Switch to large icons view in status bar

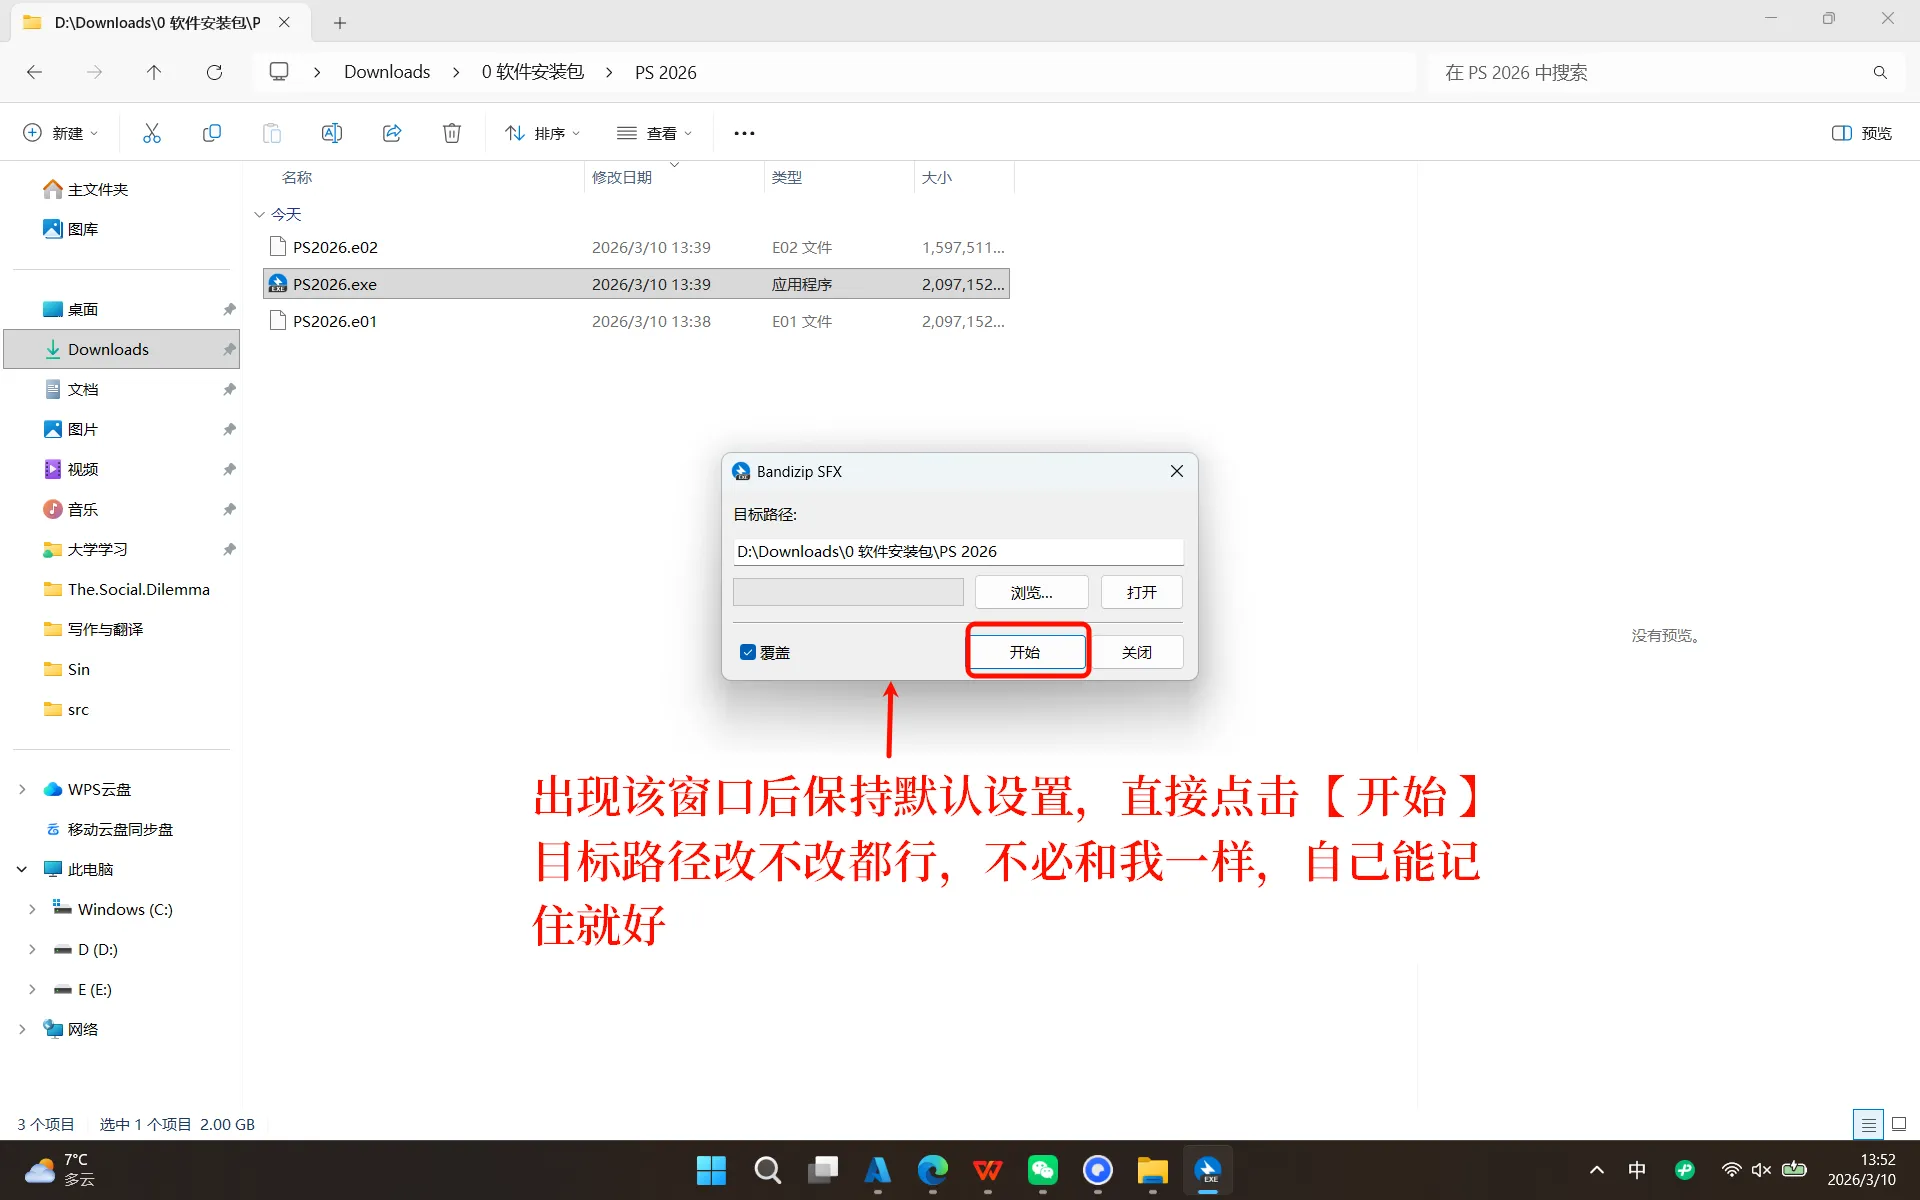pyautogui.click(x=1898, y=1124)
